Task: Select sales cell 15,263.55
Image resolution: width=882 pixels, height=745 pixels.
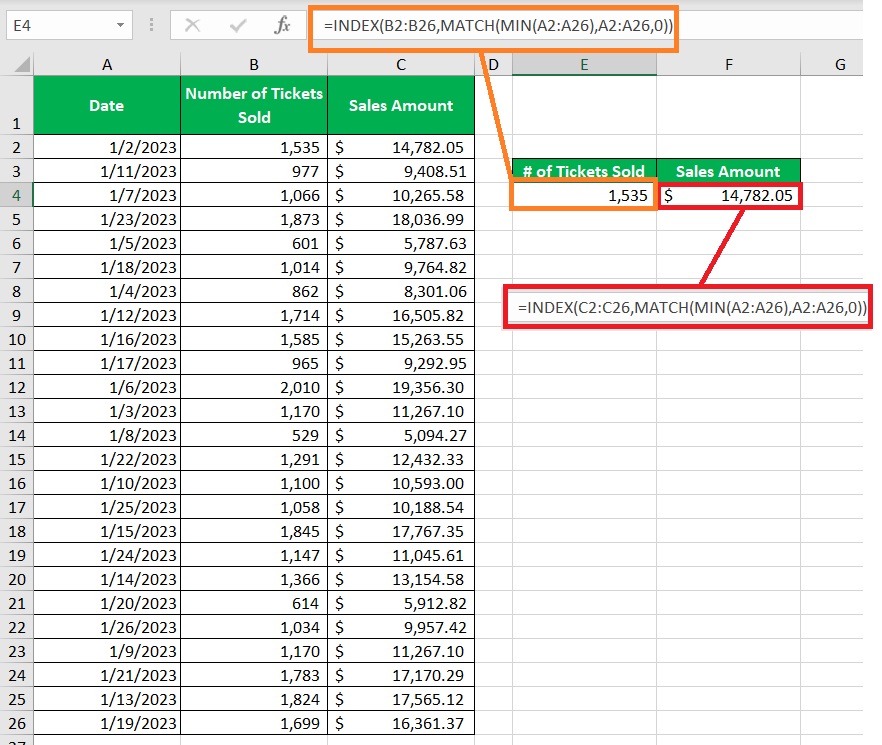Action: tap(400, 339)
